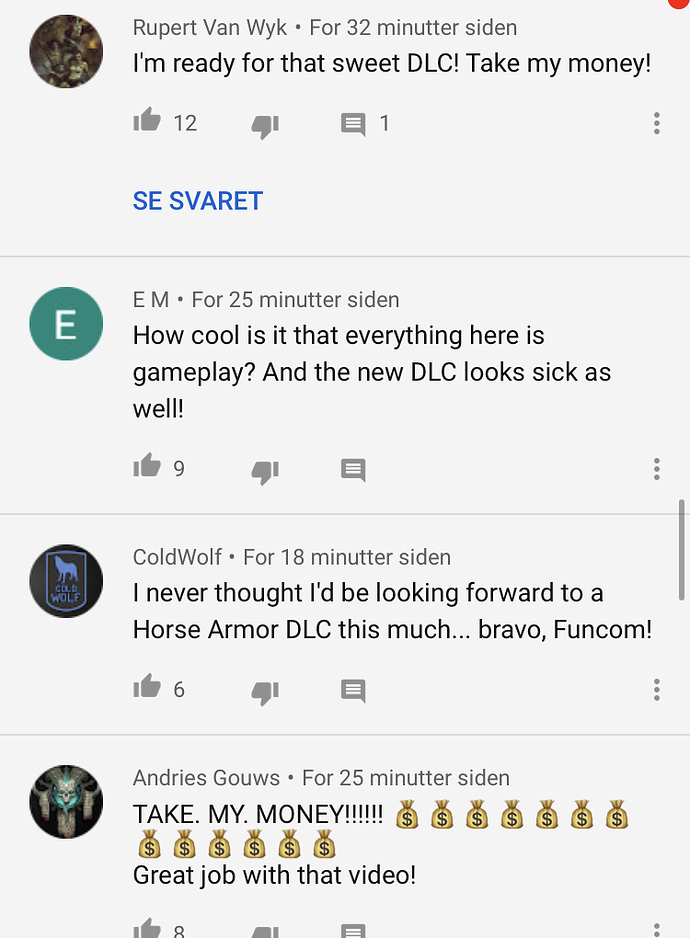
Task: Dislike E M's gameplay comment
Action: [x=265, y=471]
